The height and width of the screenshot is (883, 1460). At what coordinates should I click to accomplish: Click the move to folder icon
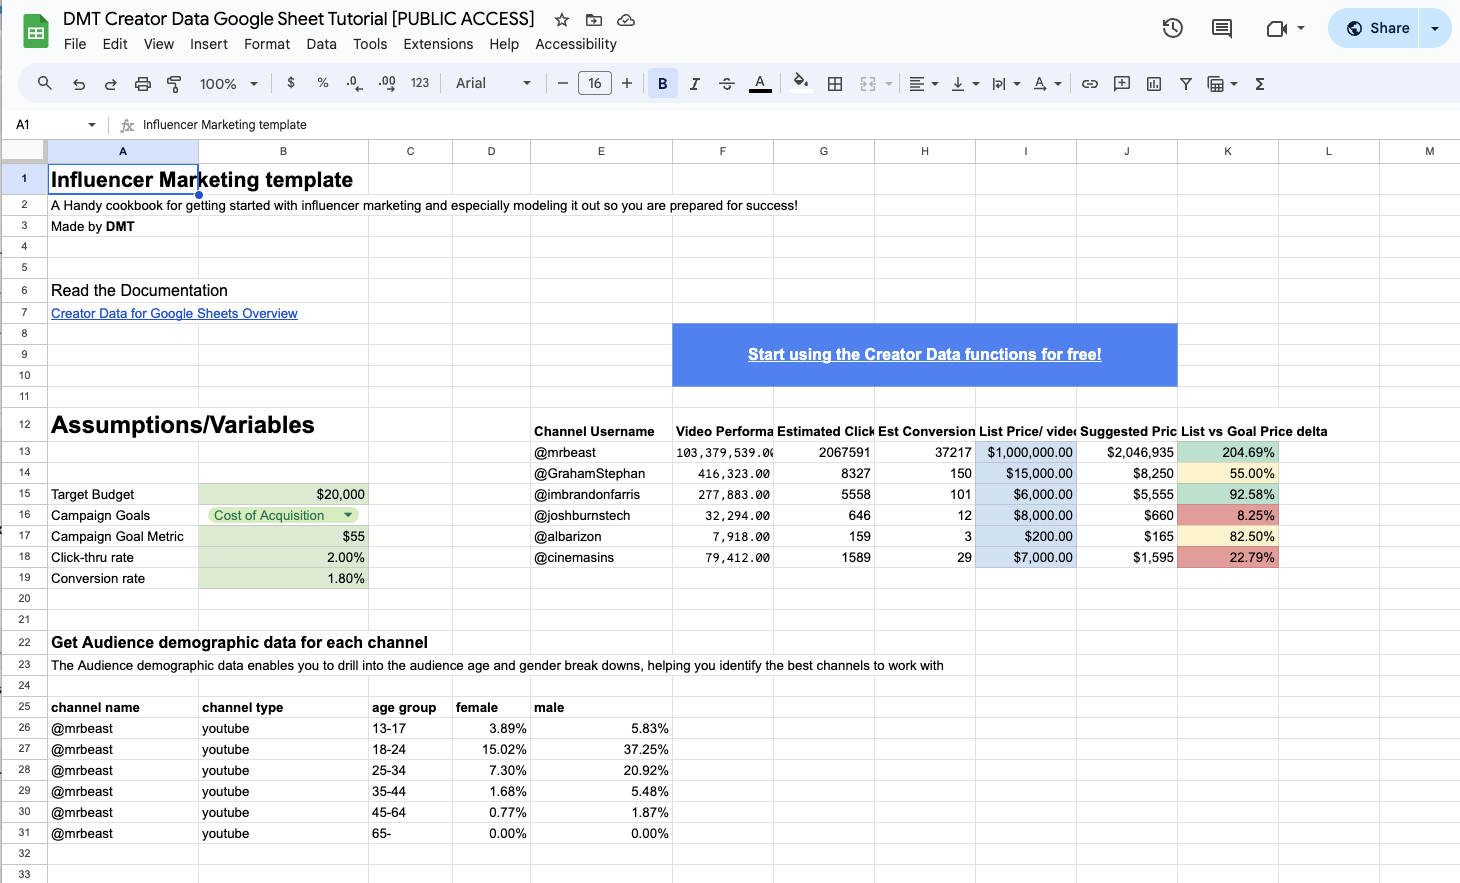click(594, 20)
